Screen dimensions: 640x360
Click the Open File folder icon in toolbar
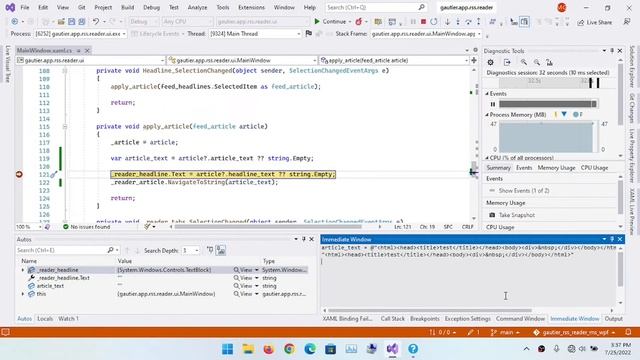pyautogui.click(x=61, y=22)
